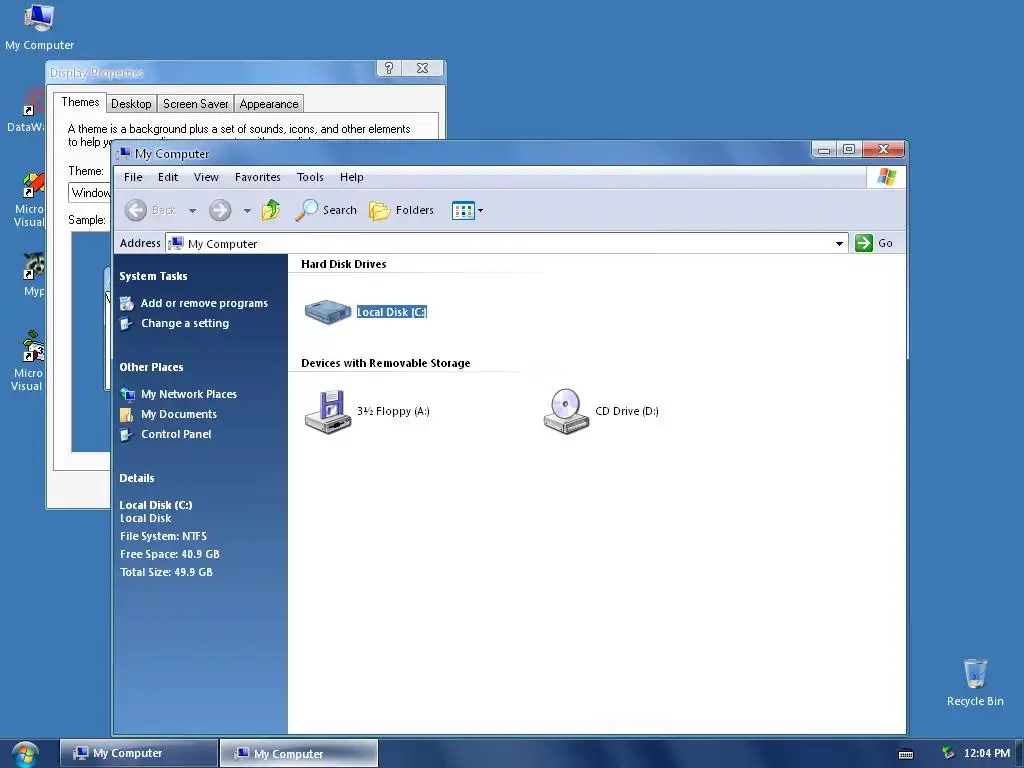Click Devices with Removable Storage header
Screen dimensions: 1024x768
point(385,363)
